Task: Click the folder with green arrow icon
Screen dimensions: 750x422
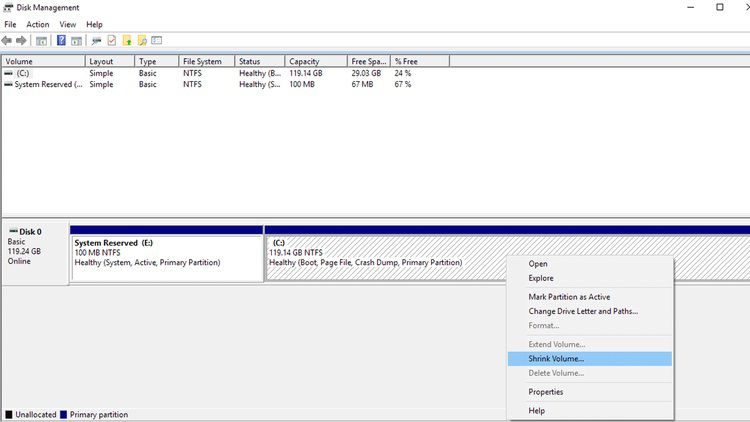Action: pos(127,40)
